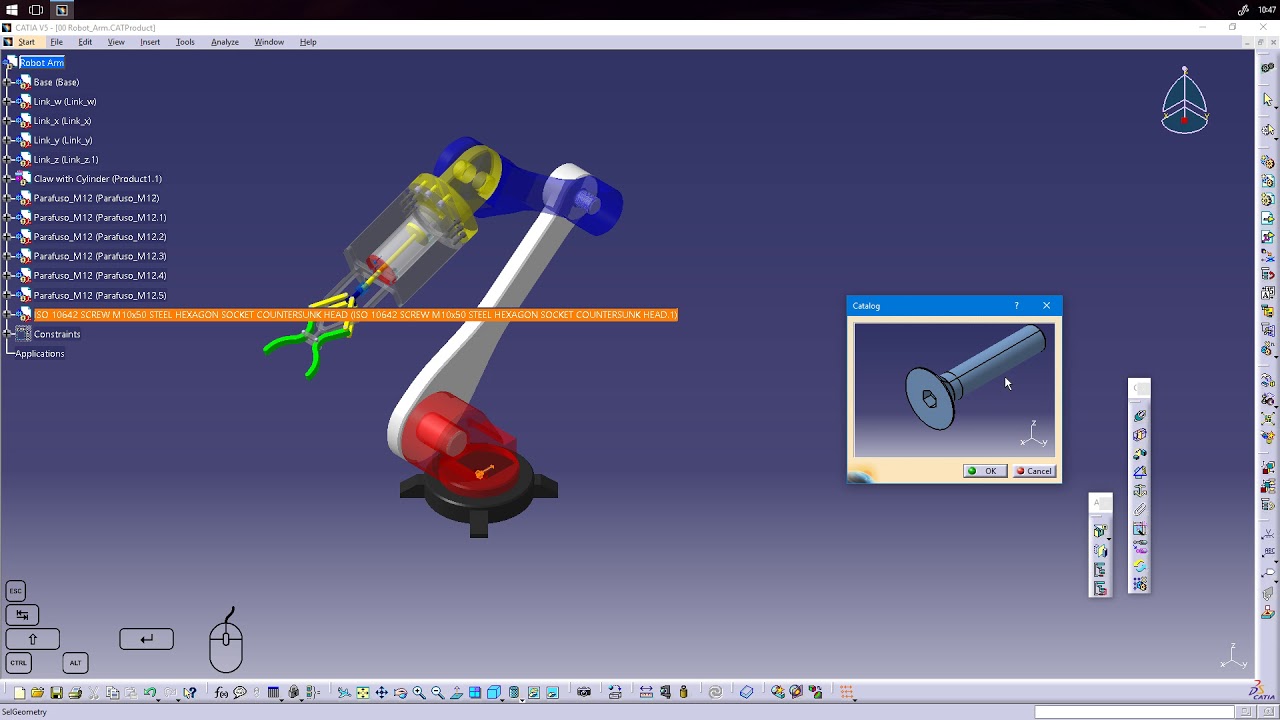Click the Windows Start button
The image size is (1280, 720).
coord(12,10)
